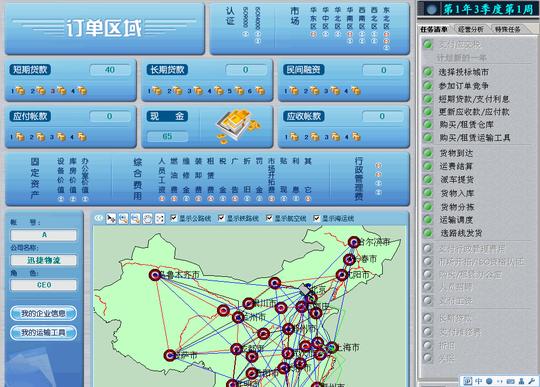
Task: Activate the zoom-out magnifier map tool
Action: [x=135, y=218]
